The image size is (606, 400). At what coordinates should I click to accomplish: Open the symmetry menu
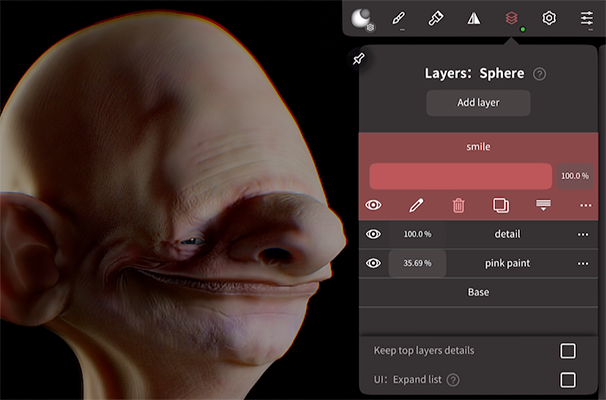click(x=474, y=18)
